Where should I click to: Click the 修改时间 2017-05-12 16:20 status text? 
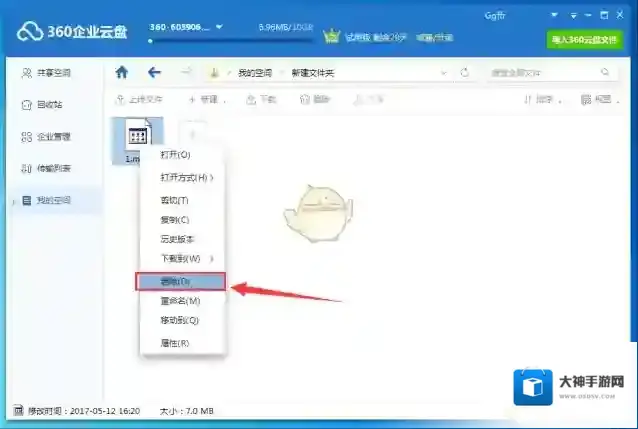pos(83,411)
